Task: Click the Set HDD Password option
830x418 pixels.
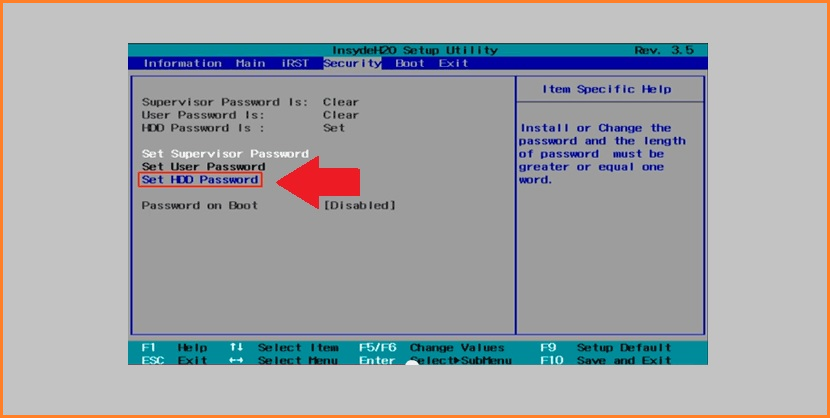Action: coord(200,180)
